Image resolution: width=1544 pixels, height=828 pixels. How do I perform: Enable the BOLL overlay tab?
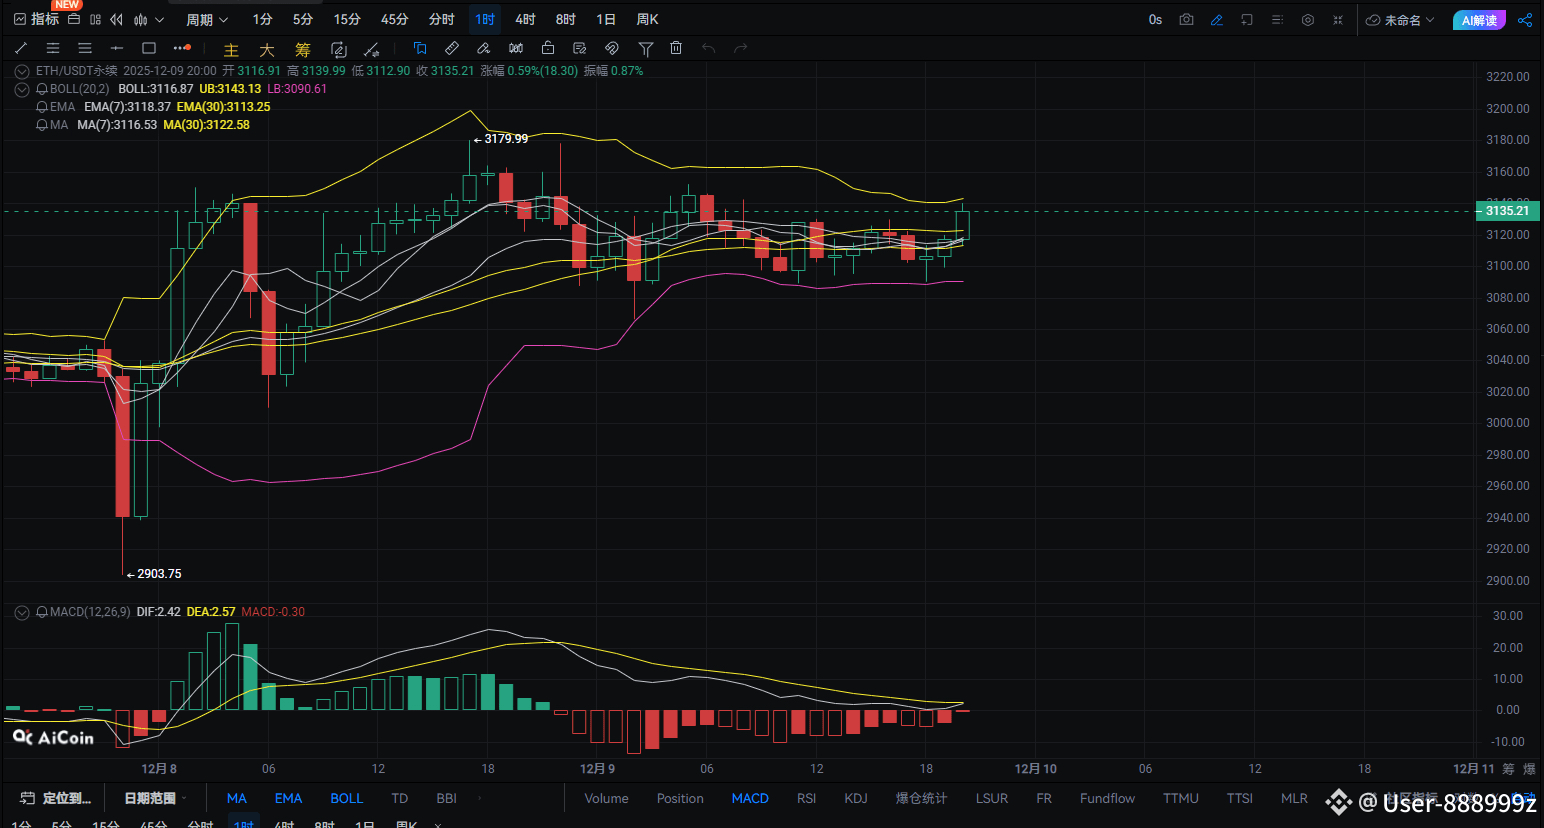click(x=347, y=798)
